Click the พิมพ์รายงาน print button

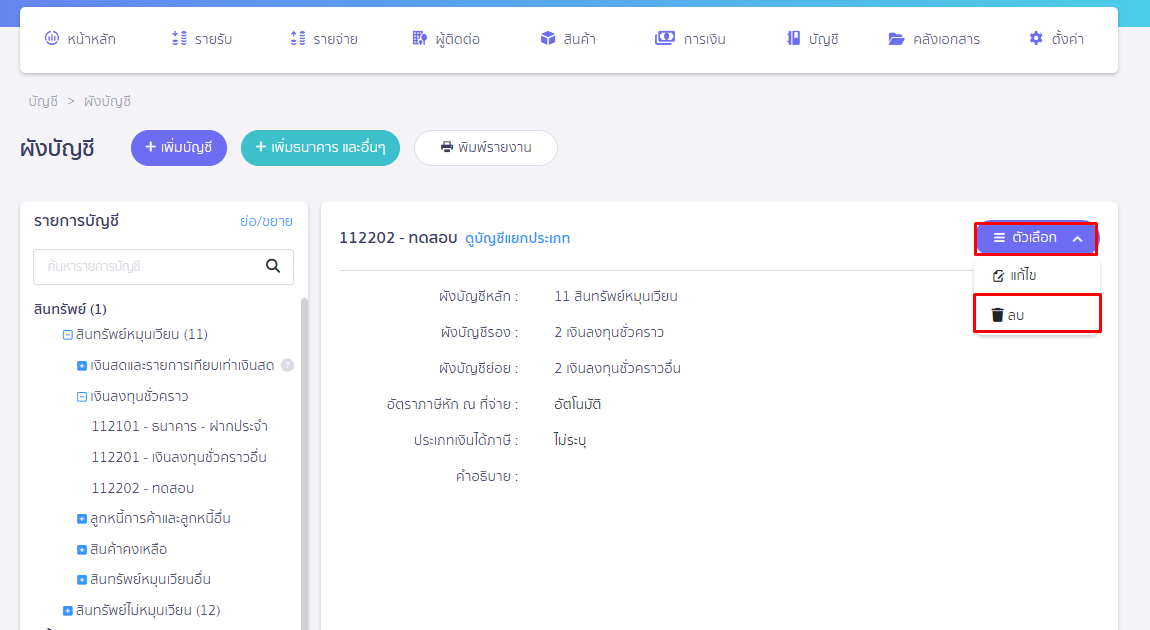(x=485, y=147)
